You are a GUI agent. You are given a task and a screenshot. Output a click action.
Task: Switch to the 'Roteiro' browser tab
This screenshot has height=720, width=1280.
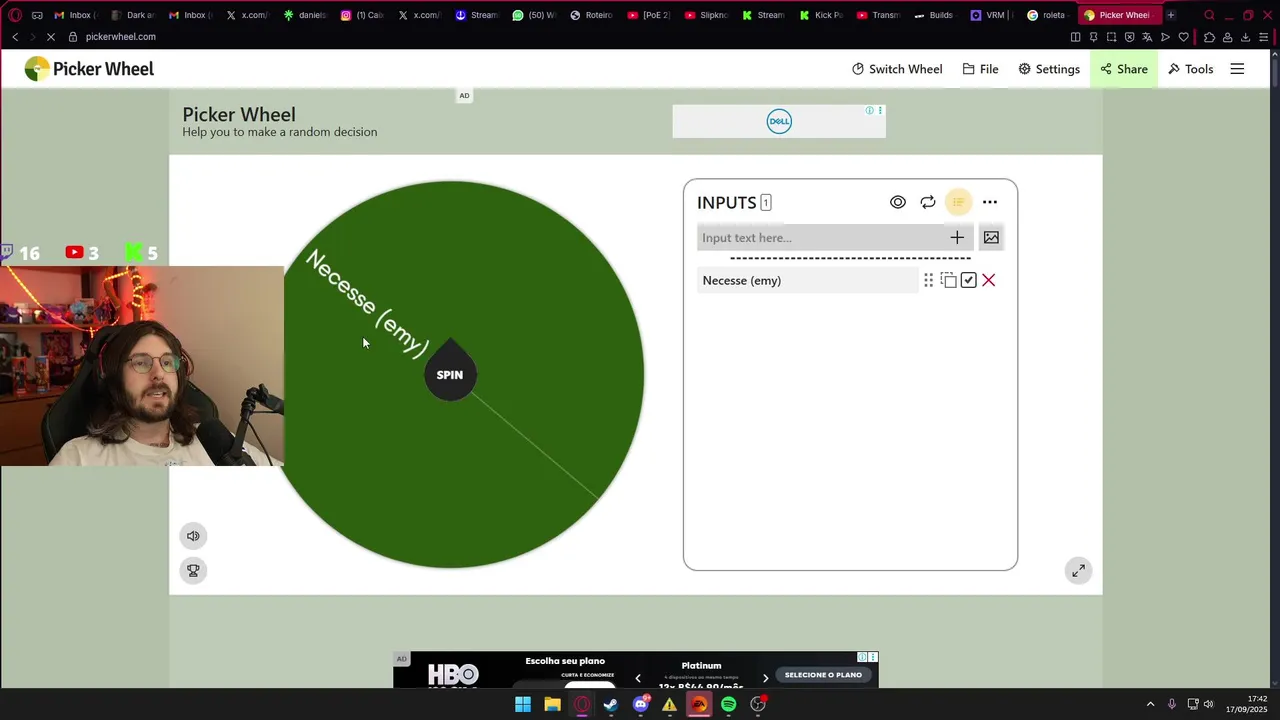(592, 15)
